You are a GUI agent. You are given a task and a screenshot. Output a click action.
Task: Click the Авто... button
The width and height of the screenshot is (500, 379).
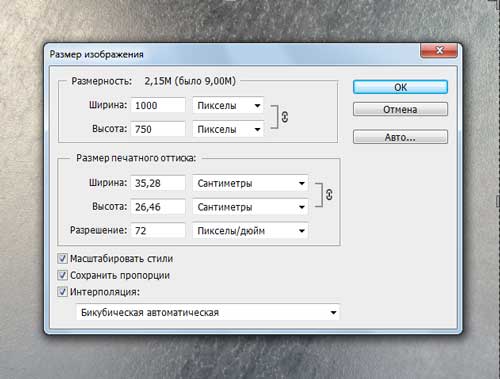400,137
